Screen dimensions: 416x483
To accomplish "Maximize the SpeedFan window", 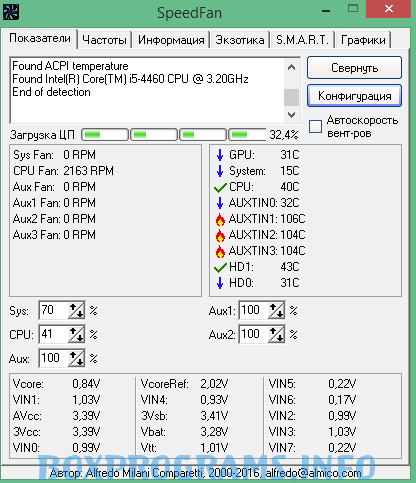I will coord(353,9).
